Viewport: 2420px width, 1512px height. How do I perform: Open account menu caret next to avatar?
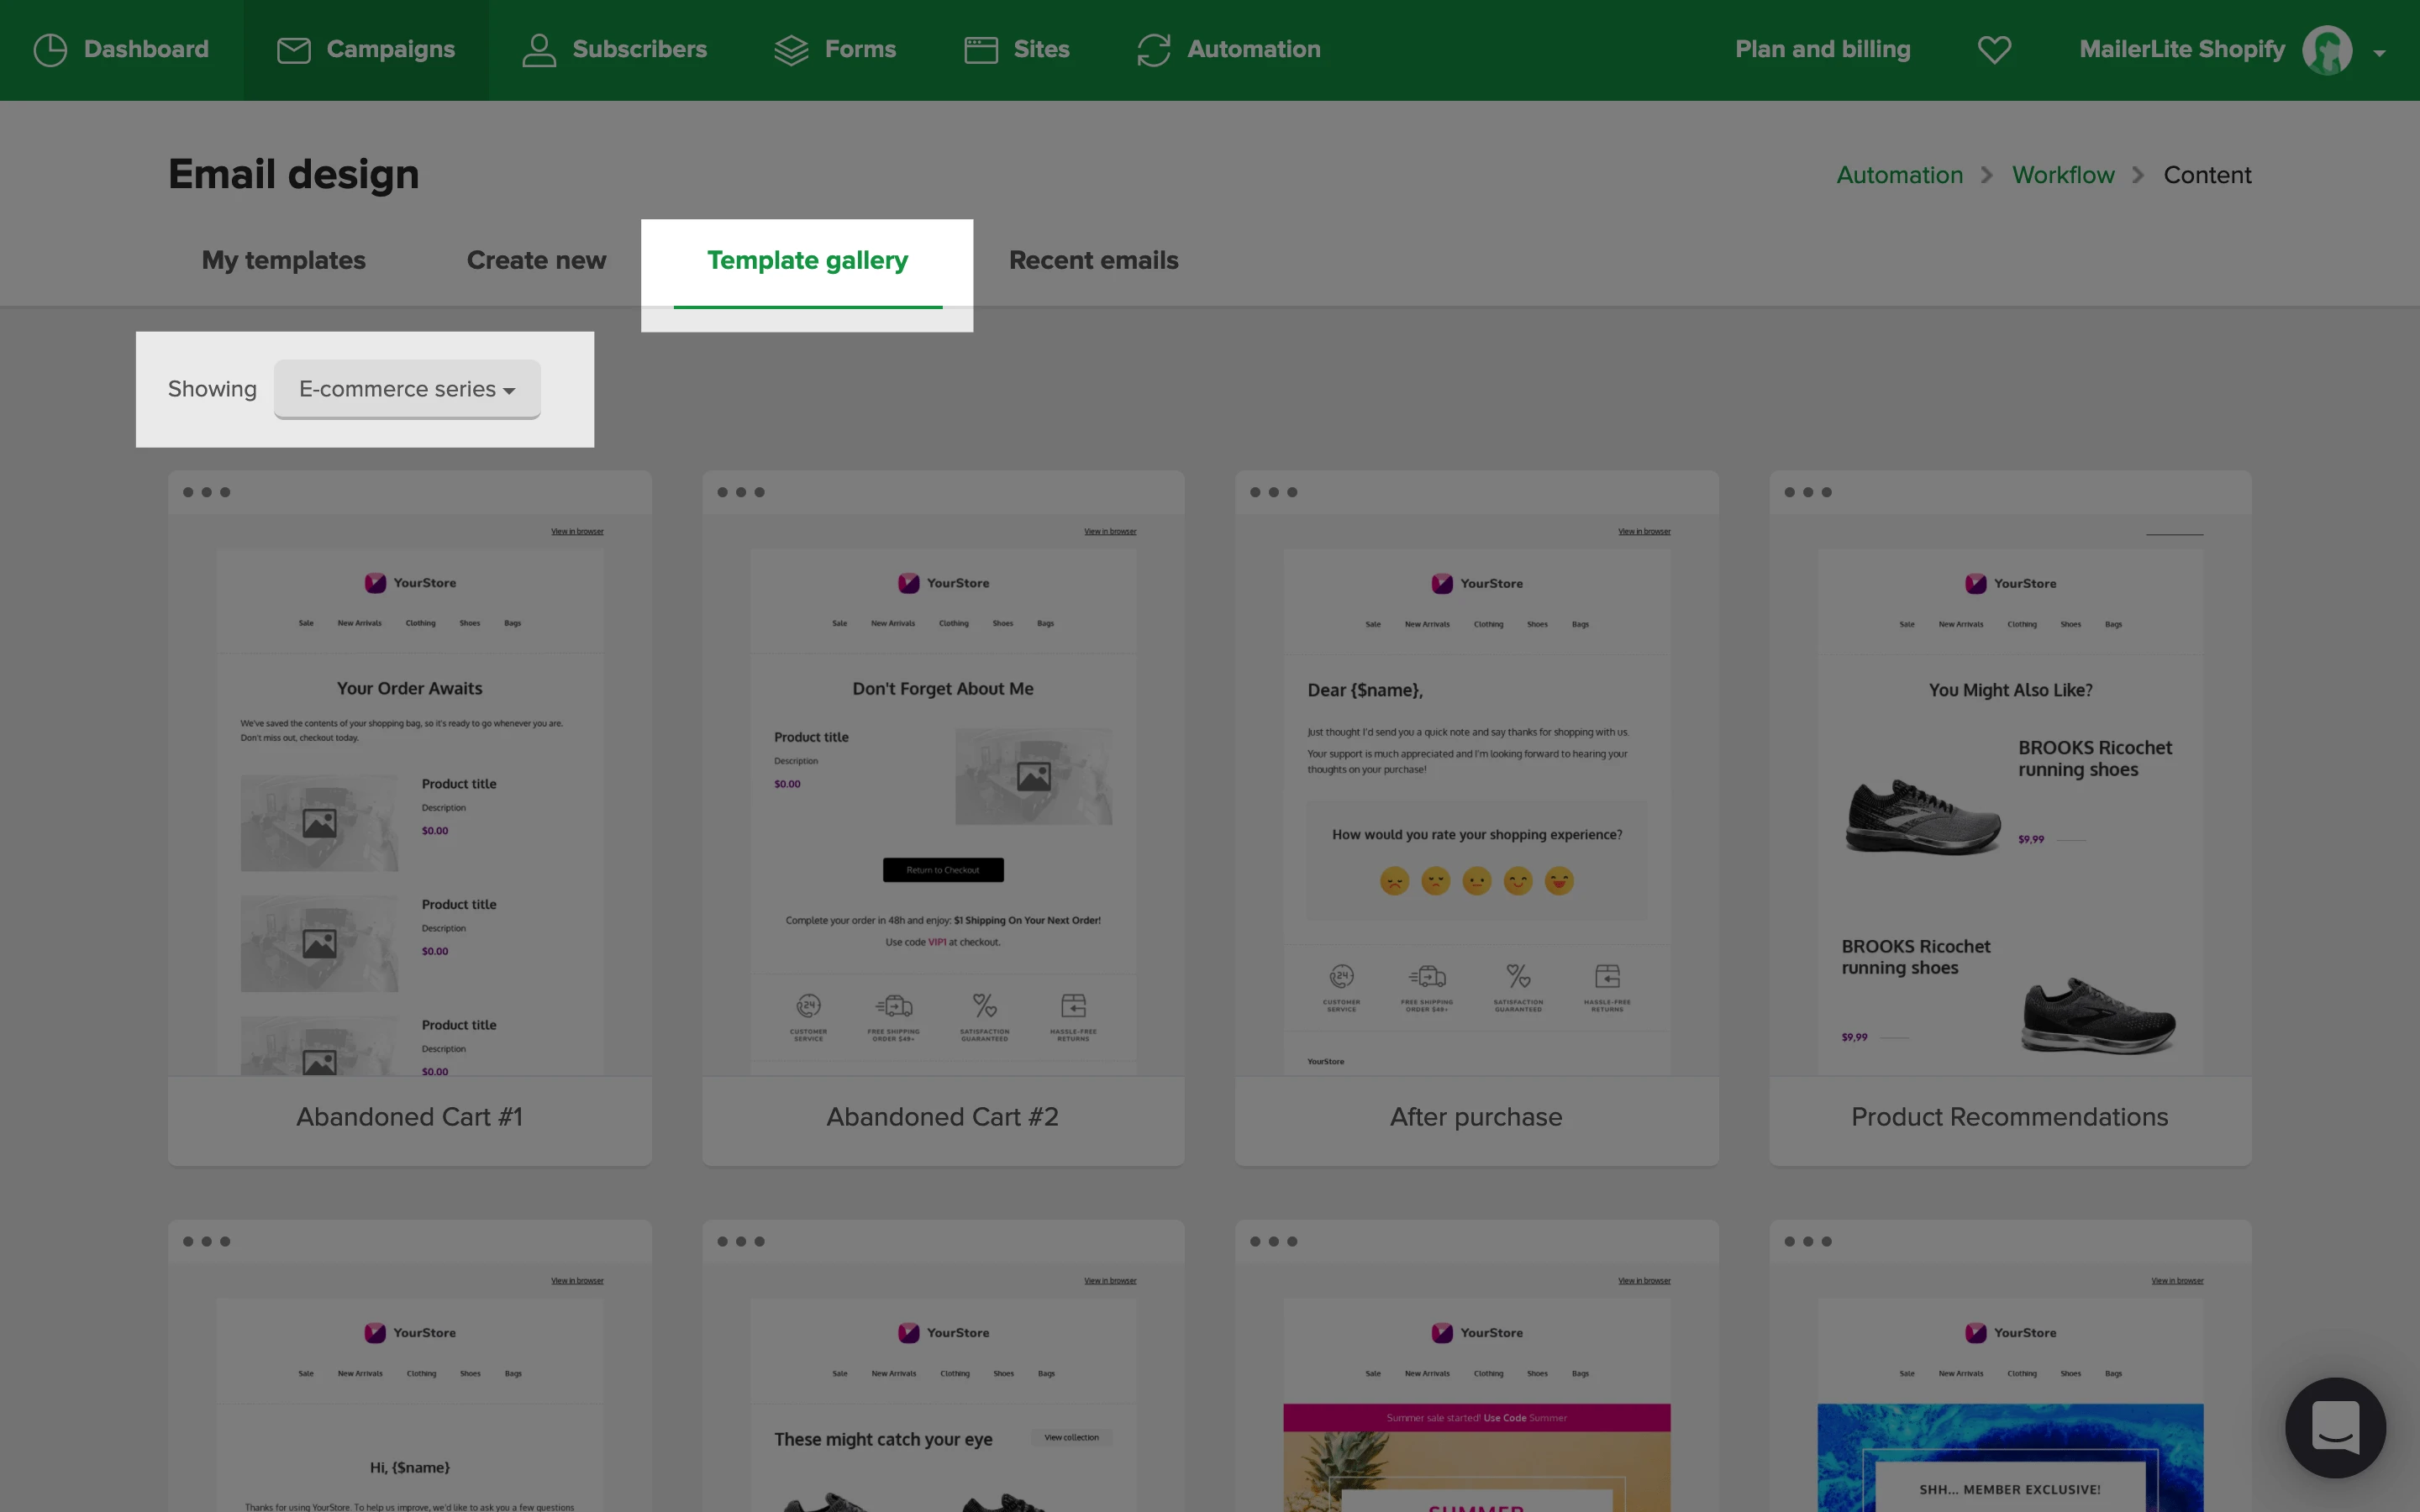click(2379, 53)
